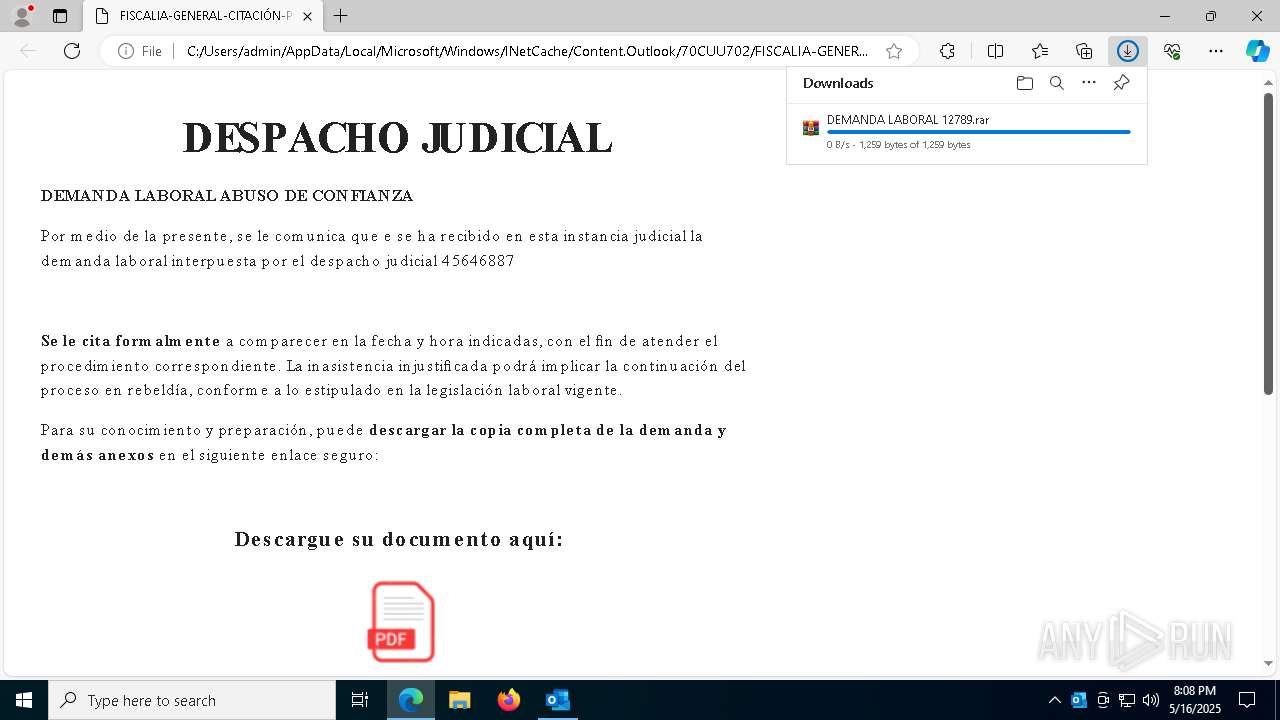Click the red PDF download icon
This screenshot has width=1280, height=720.
click(x=402, y=622)
